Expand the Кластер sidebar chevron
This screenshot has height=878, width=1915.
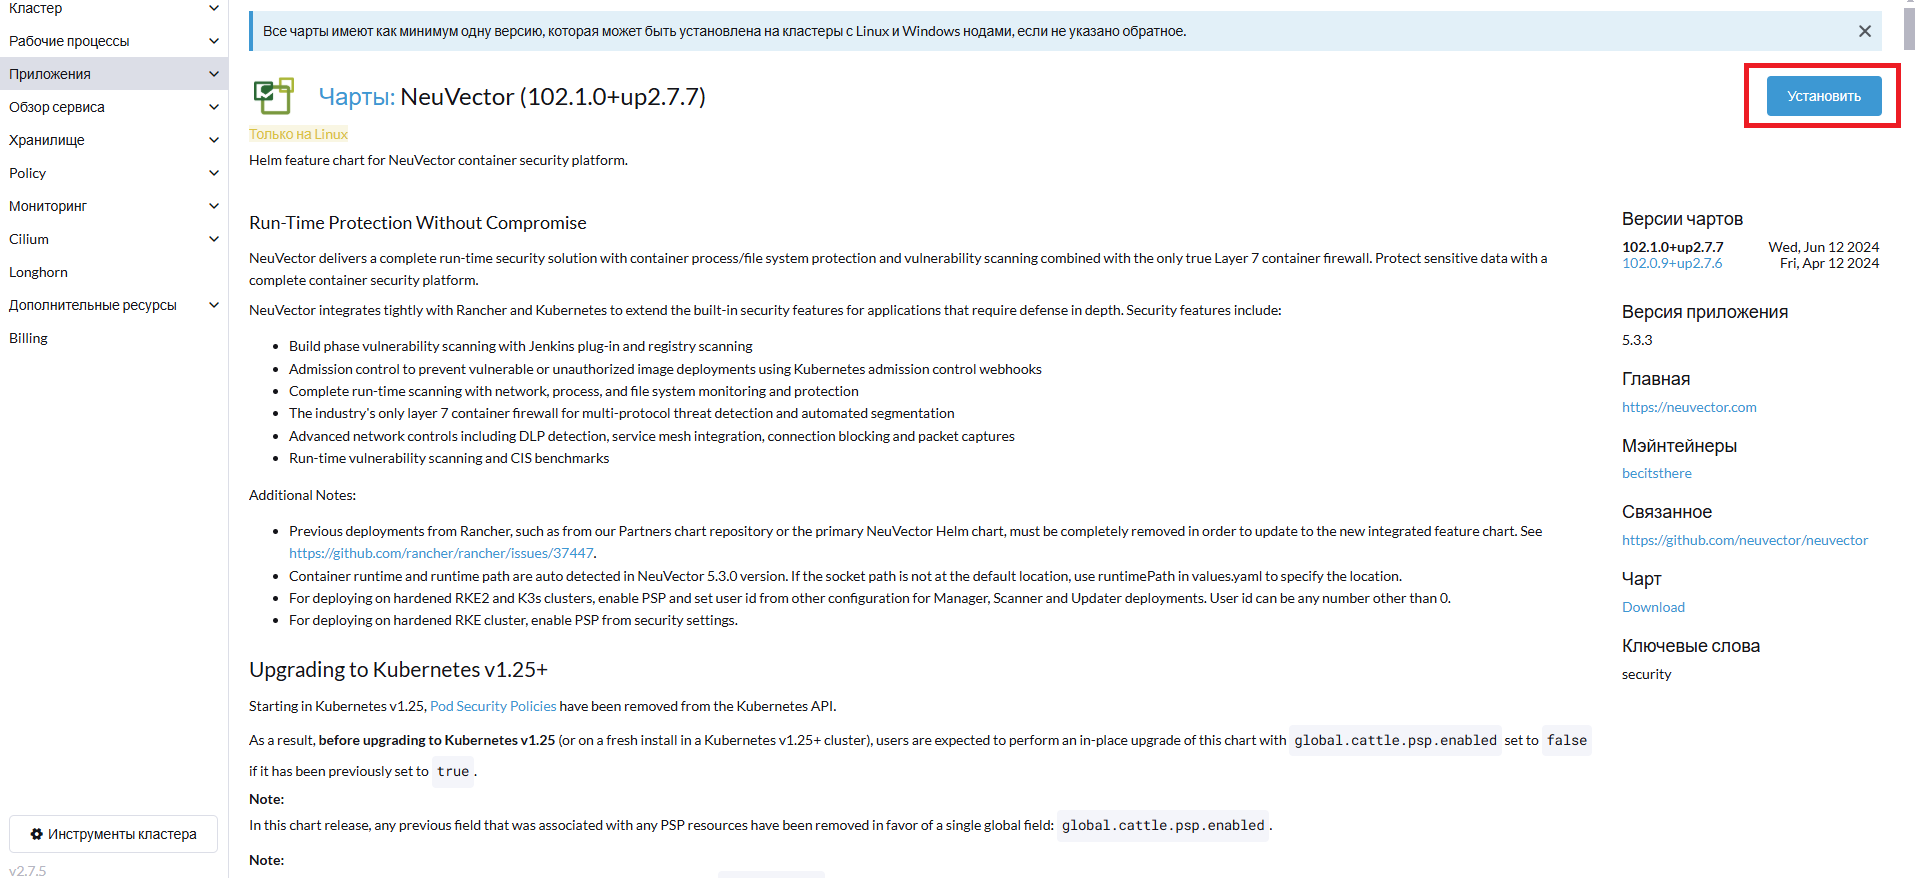213,8
